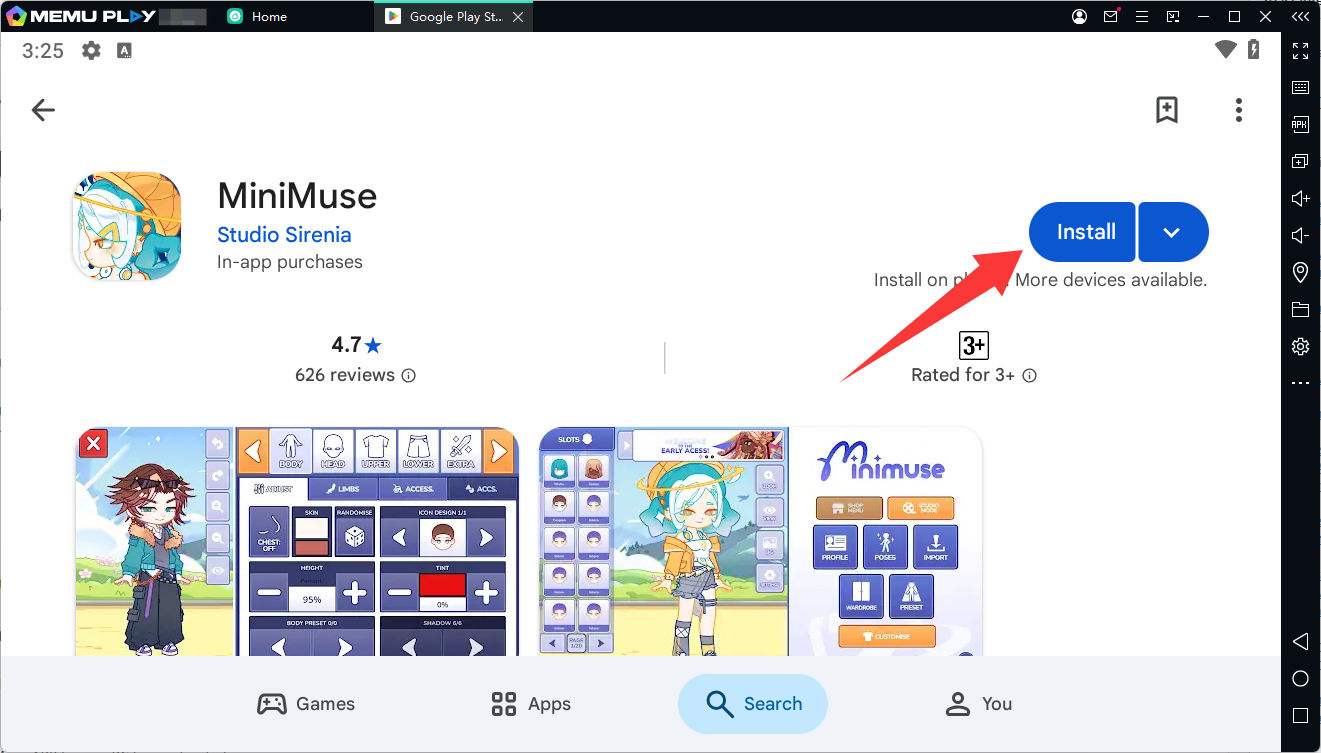Screen dimensions: 1321x753
Task: Click the 4.7 star rating
Action: [357, 345]
